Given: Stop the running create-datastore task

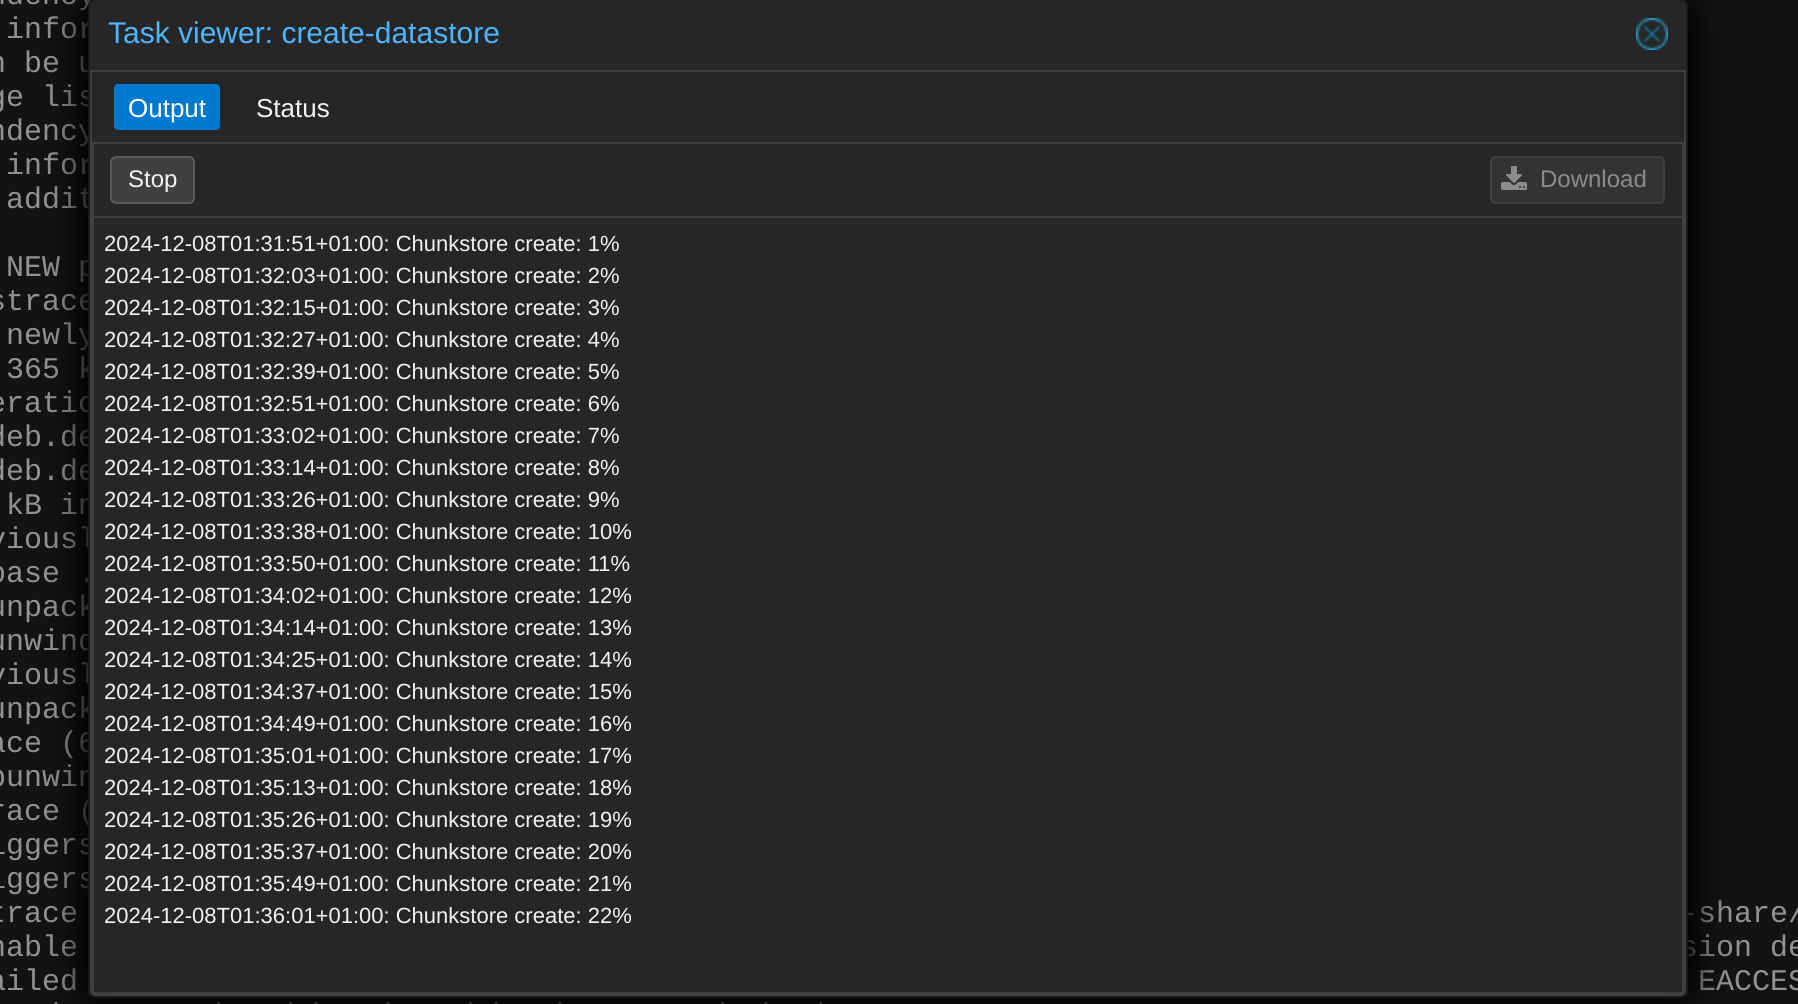Looking at the screenshot, I should 152,180.
